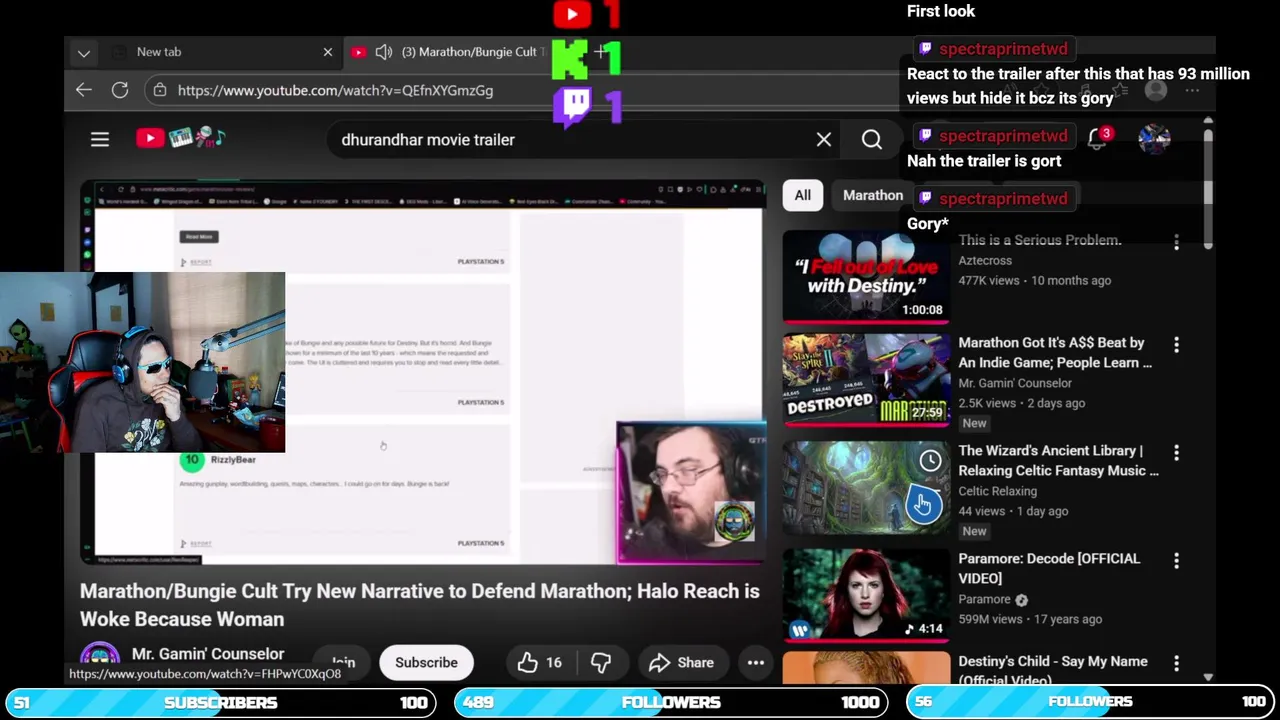Image resolution: width=1280 pixels, height=720 pixels.
Task: Open options for Wizard's Ancient Library video
Action: [1176, 453]
